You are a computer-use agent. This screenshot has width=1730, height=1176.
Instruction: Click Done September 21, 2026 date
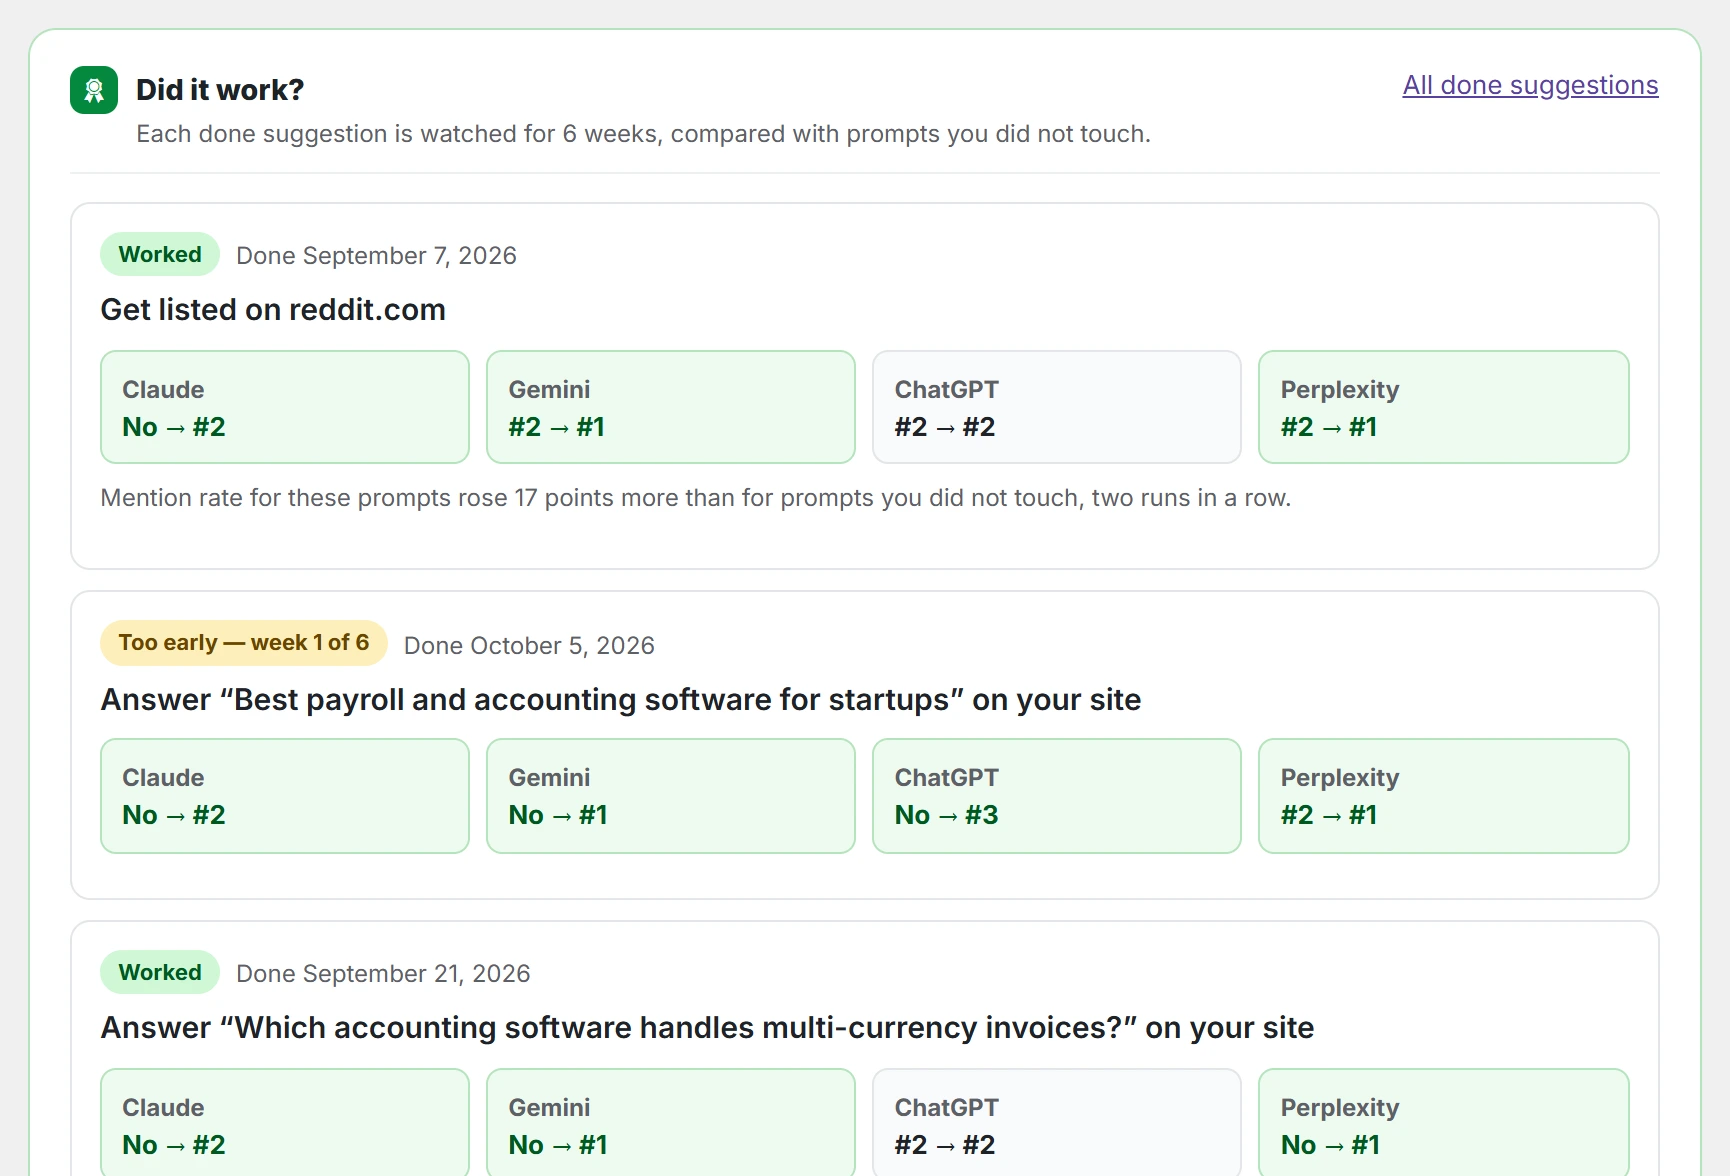(383, 974)
